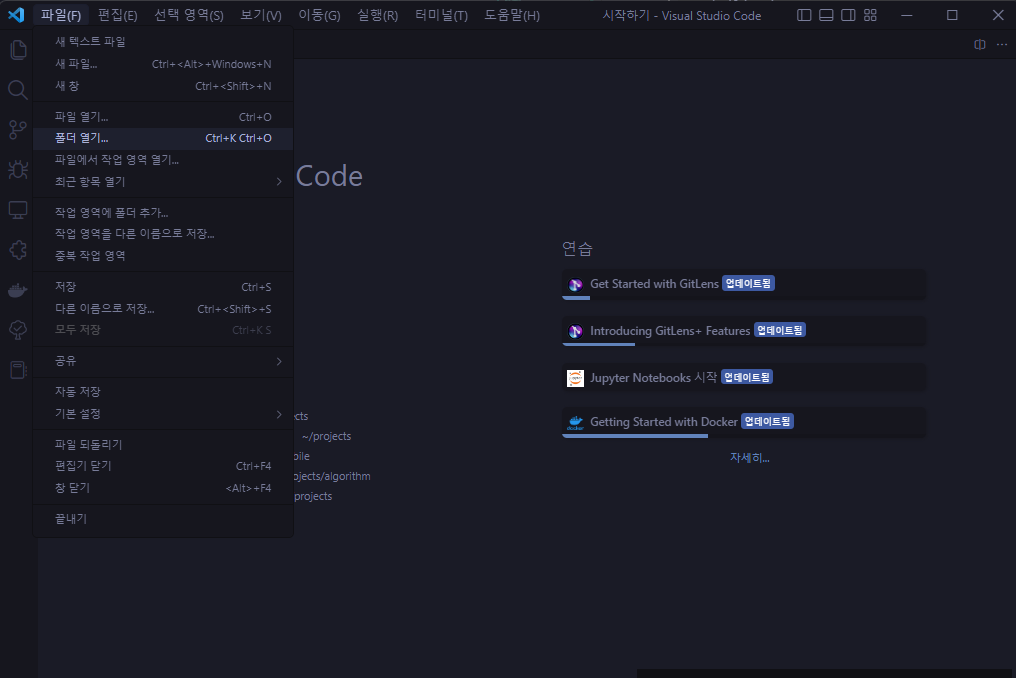Open the Extensions view icon
Image resolution: width=1016 pixels, height=678 pixels.
[x=18, y=250]
